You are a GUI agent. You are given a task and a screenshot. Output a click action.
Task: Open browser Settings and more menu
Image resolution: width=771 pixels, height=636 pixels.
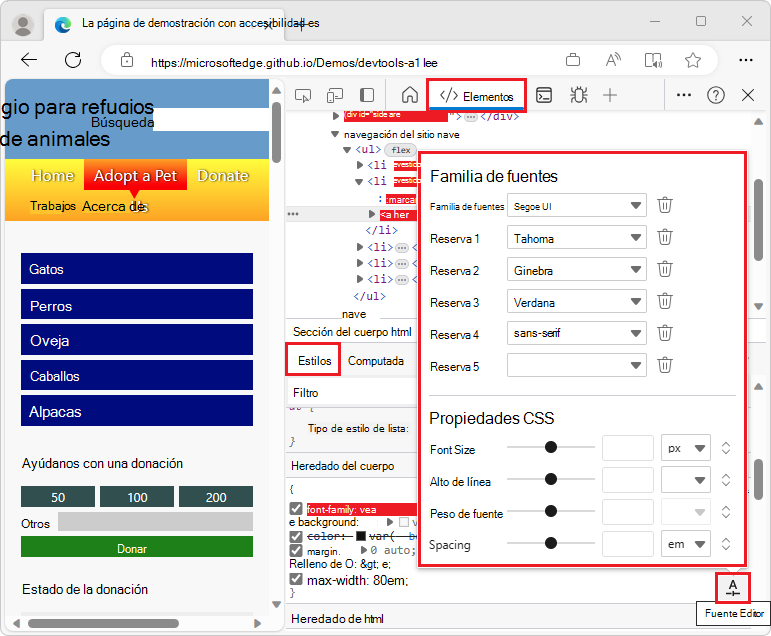(745, 60)
